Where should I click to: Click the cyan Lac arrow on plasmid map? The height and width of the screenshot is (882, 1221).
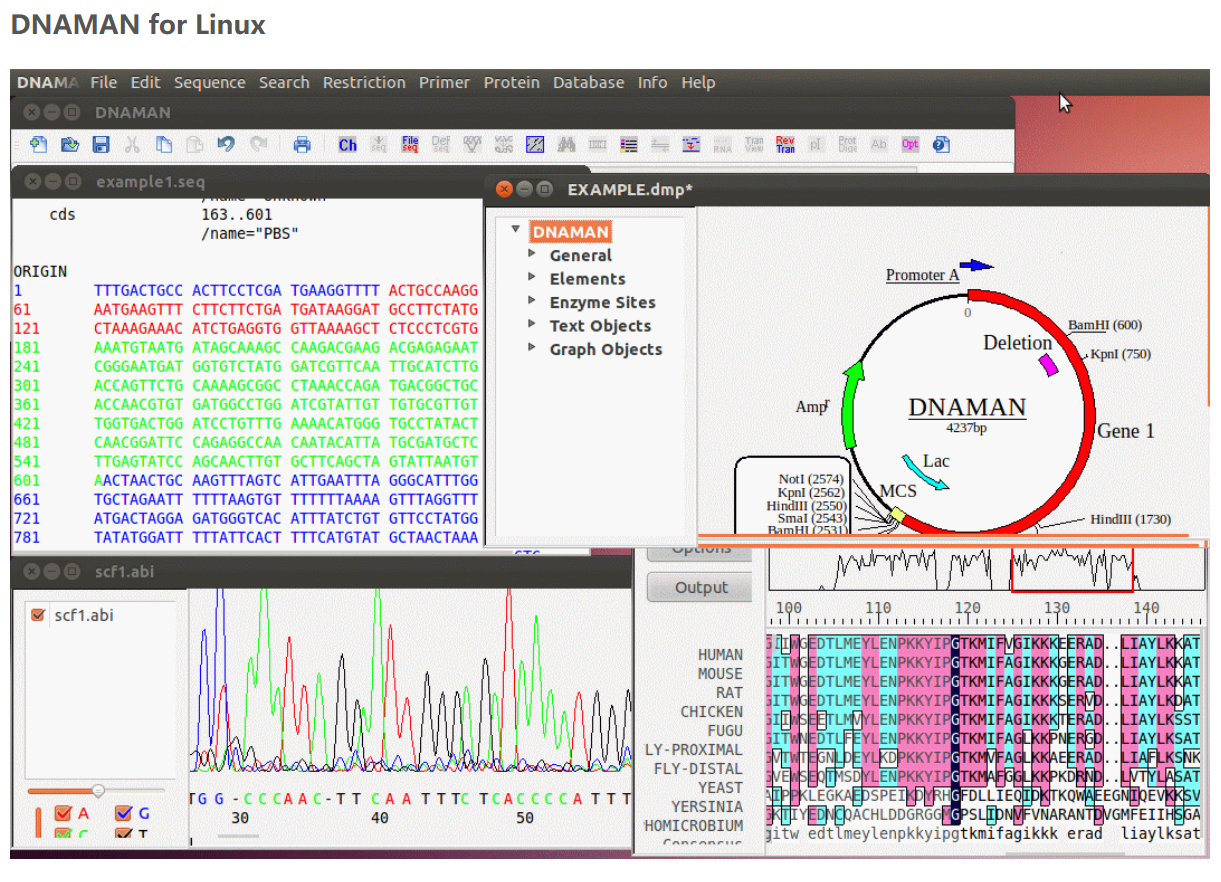tap(924, 472)
